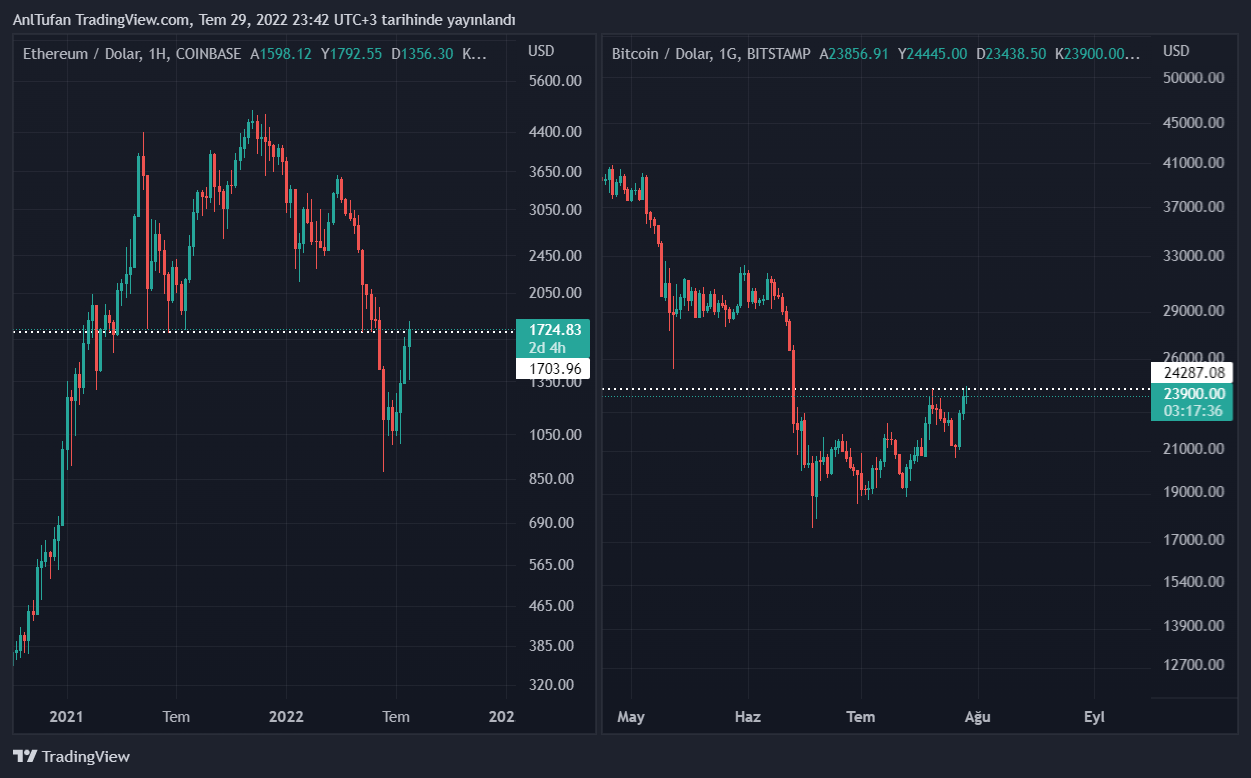Click the green 23900.00 Bitcoin price label
Image resolution: width=1251 pixels, height=778 pixels.
[1192, 393]
